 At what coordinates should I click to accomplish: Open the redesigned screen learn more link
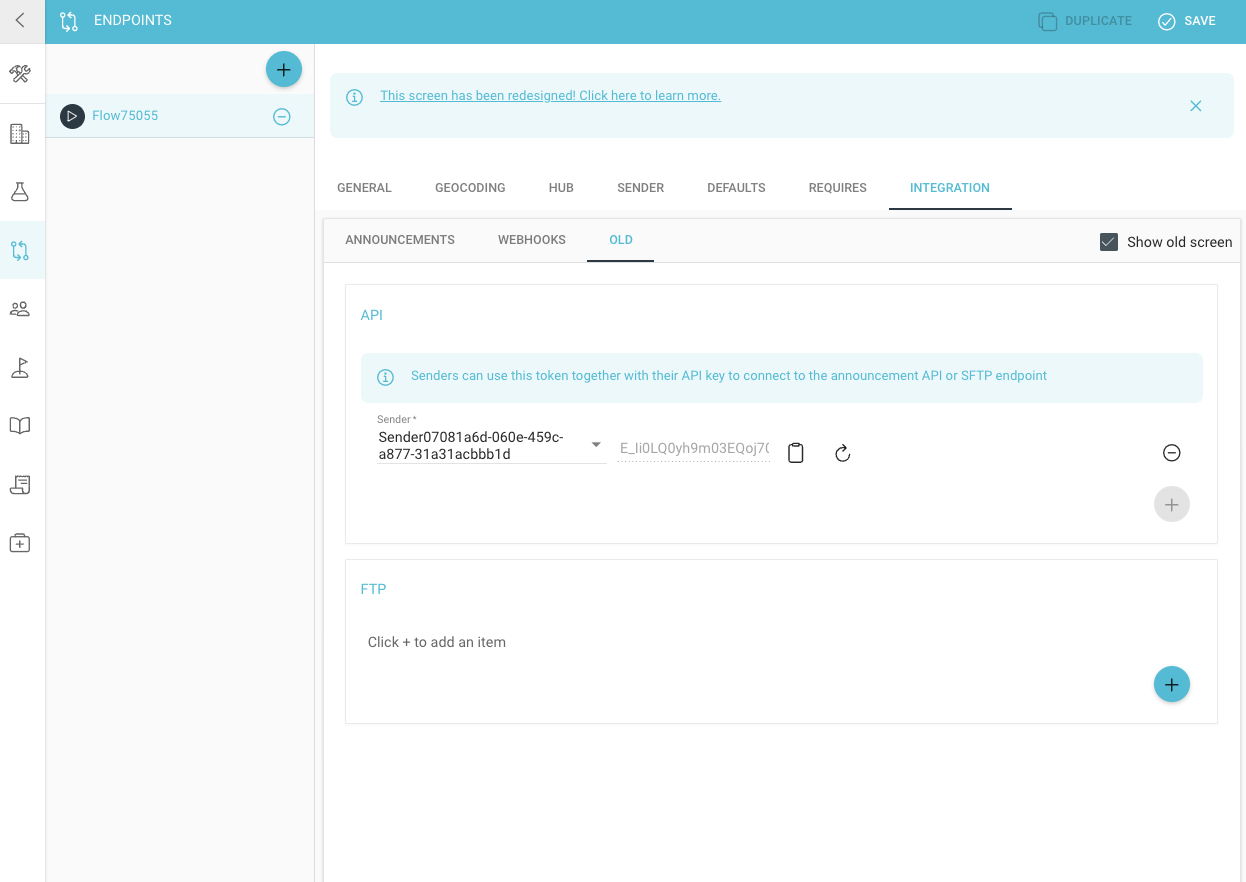coord(550,96)
